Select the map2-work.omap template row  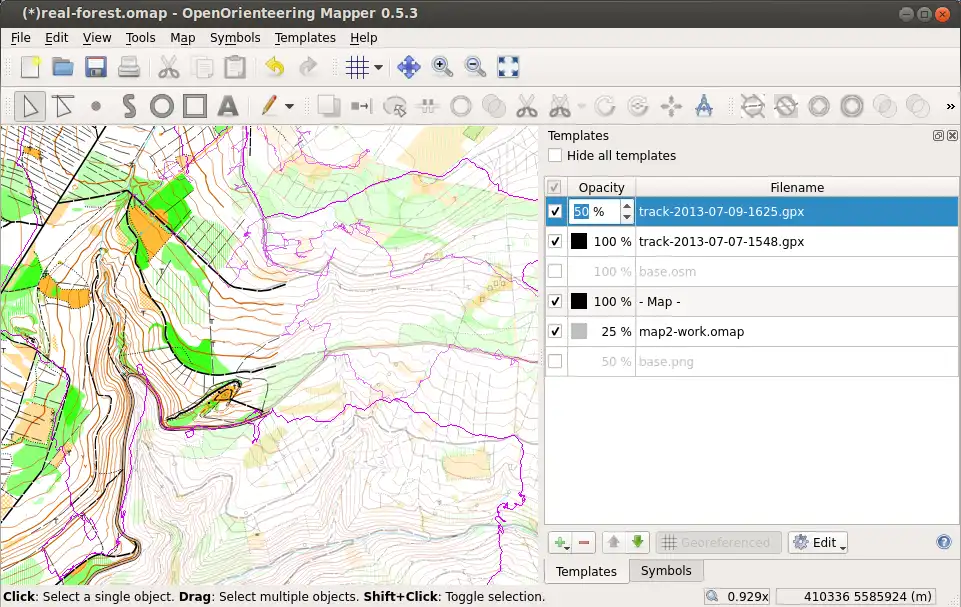click(x=691, y=332)
